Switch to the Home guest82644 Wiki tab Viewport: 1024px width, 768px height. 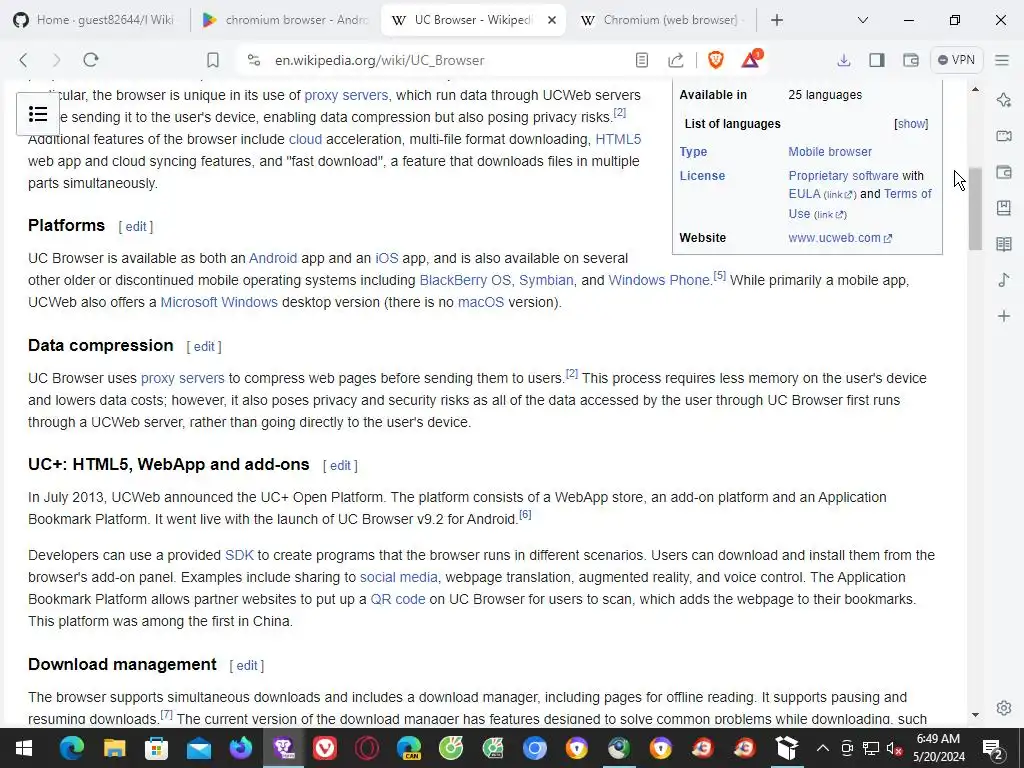click(x=95, y=20)
